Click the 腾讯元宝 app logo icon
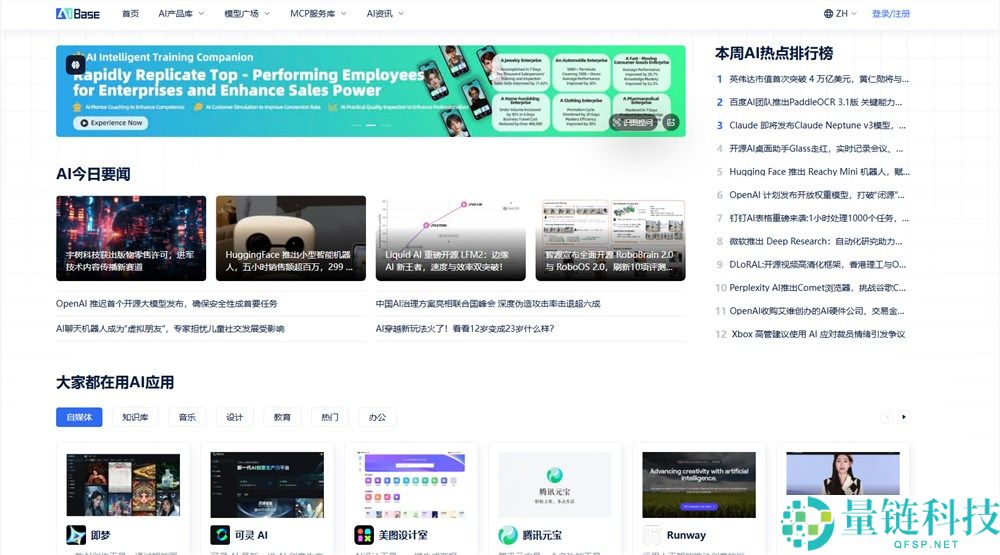The height and width of the screenshot is (555, 1000). pos(508,535)
